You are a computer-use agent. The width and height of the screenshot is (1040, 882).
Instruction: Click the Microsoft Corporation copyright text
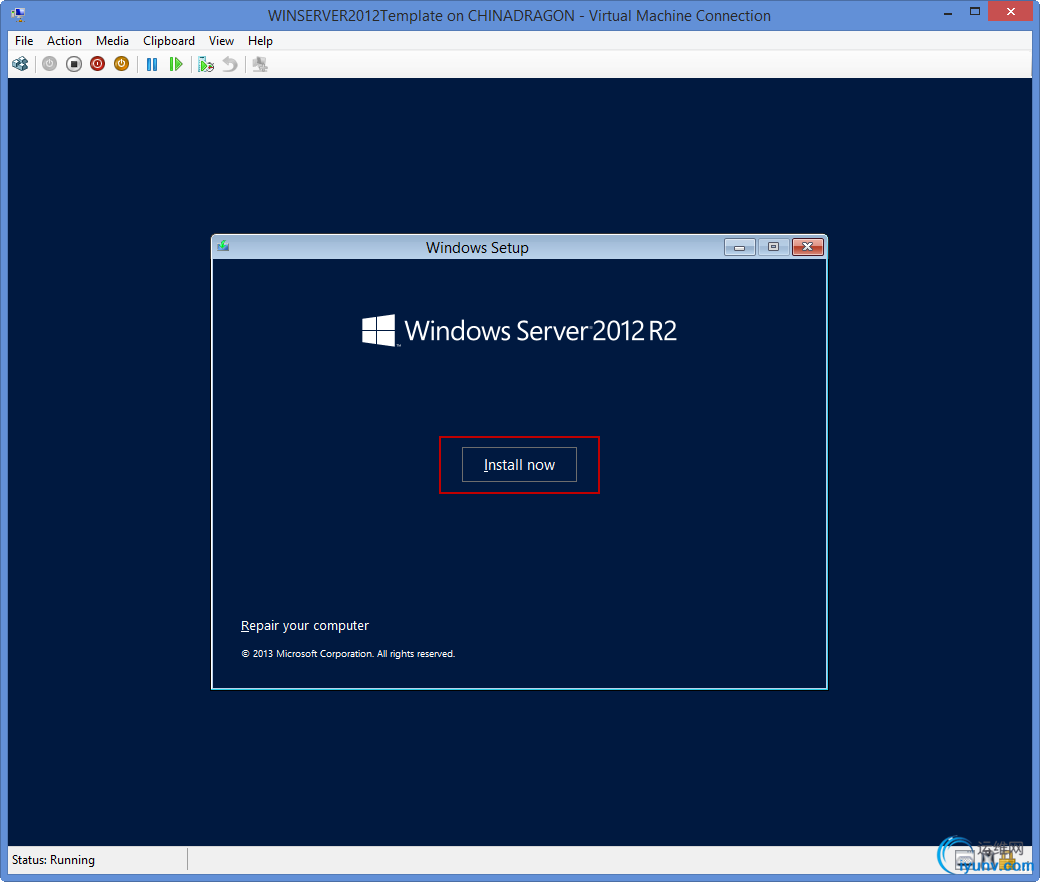(348, 654)
